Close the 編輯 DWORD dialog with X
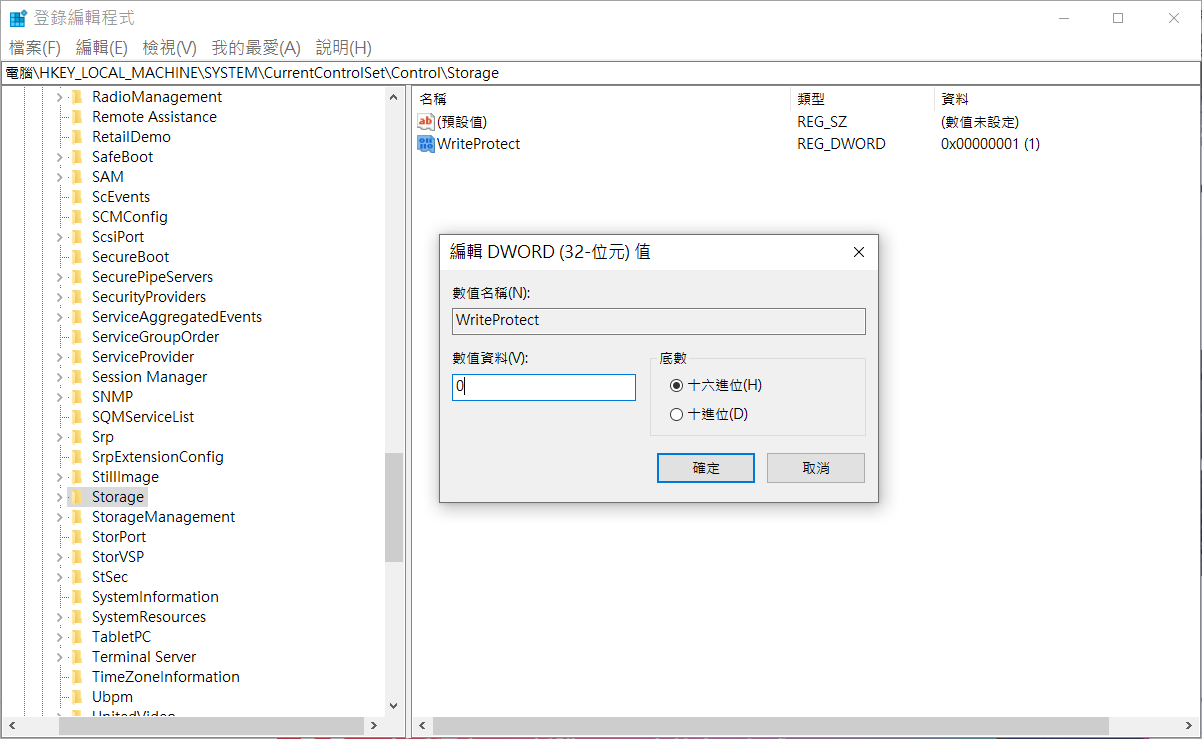The image size is (1202, 739). click(x=858, y=252)
